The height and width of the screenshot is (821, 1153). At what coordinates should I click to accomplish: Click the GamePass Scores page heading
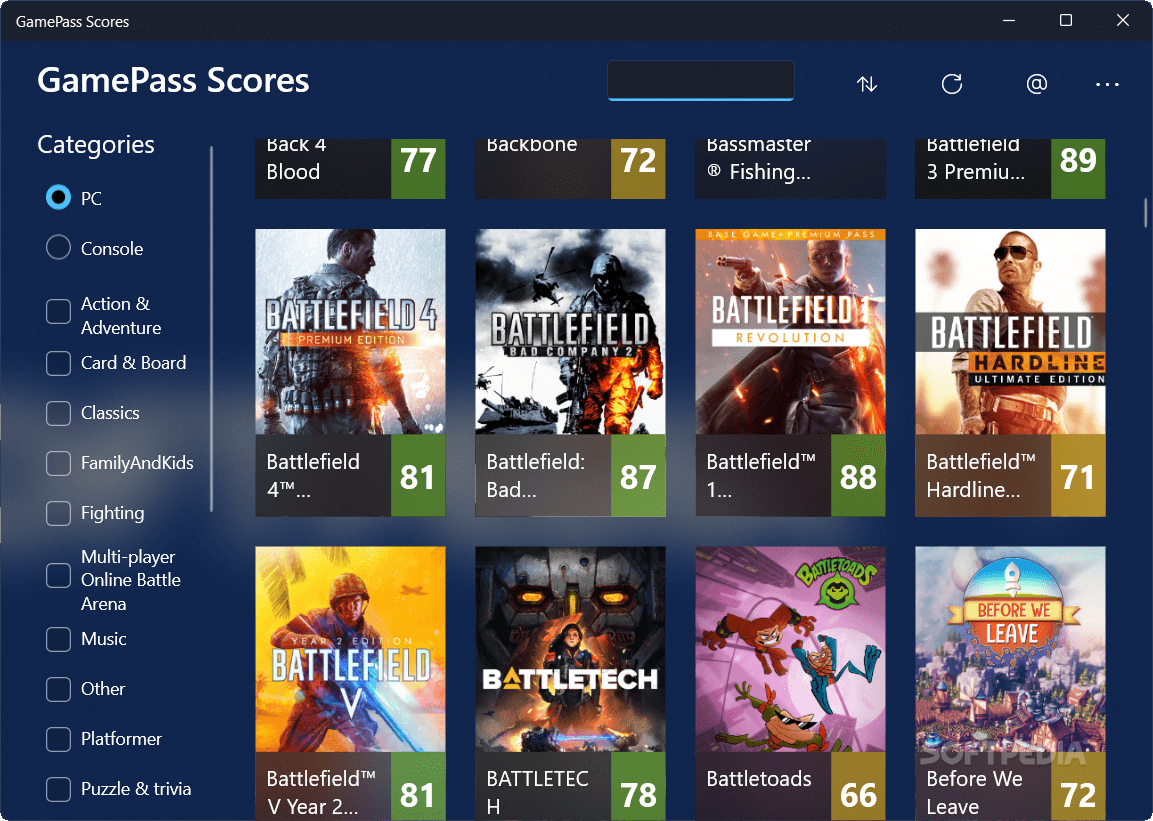[x=173, y=80]
